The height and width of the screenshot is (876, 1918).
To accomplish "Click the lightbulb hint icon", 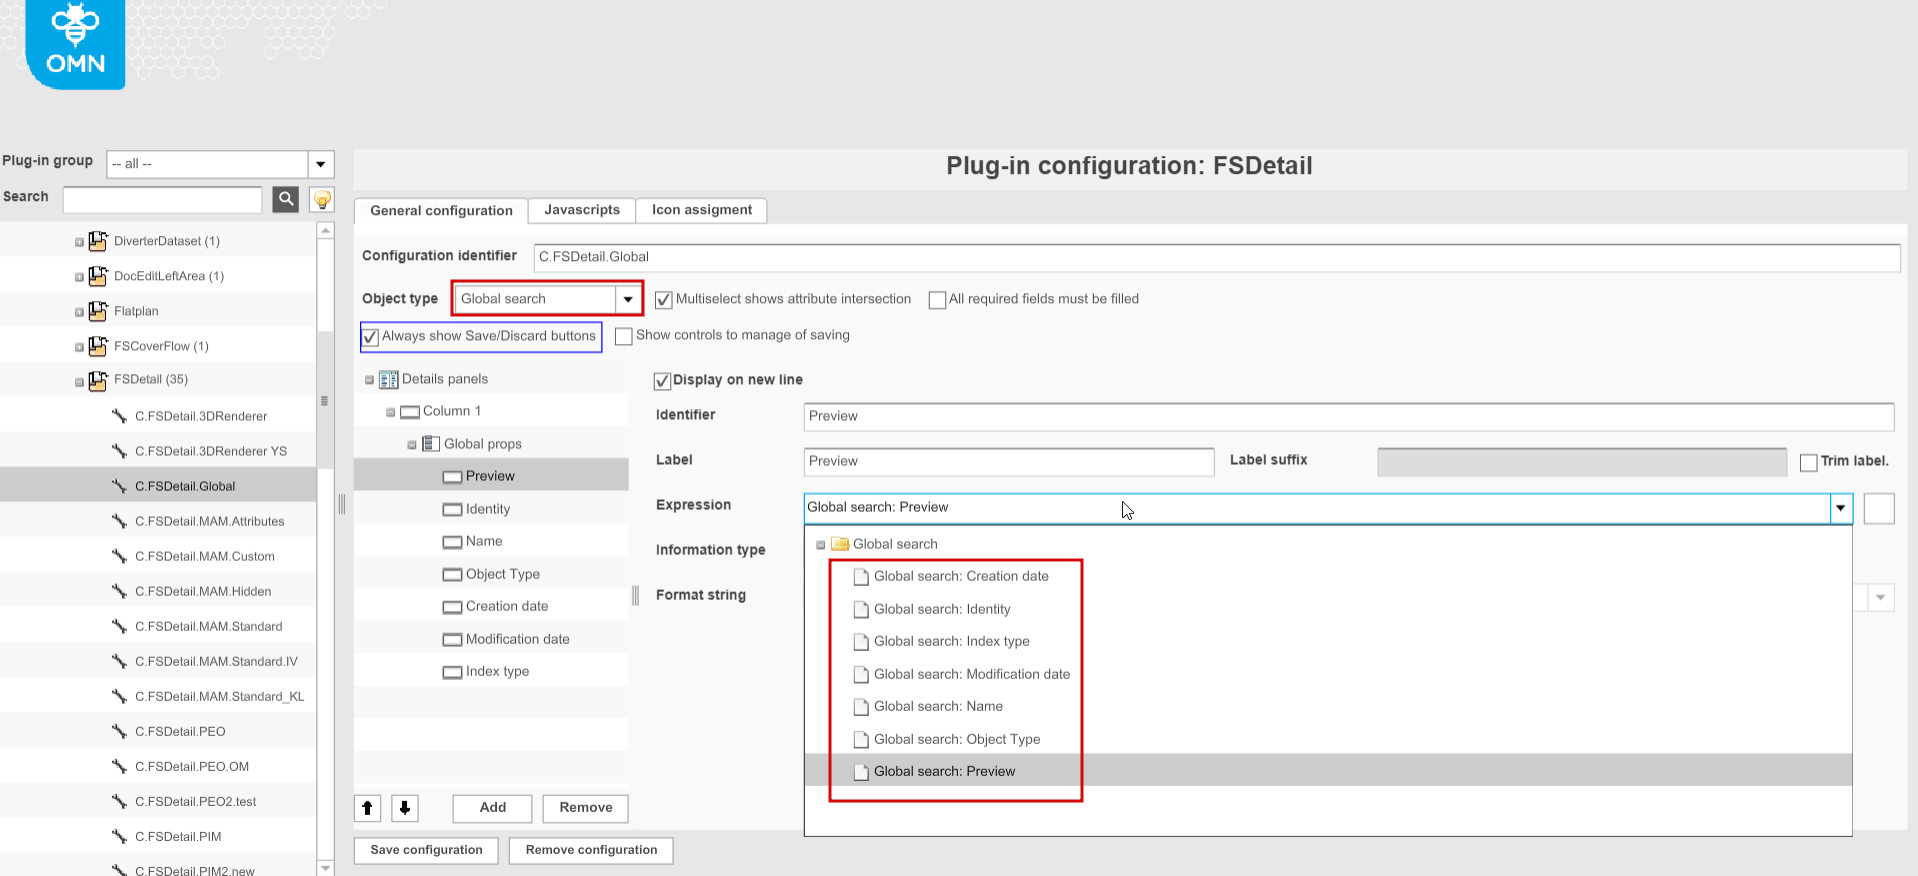I will [x=322, y=199].
